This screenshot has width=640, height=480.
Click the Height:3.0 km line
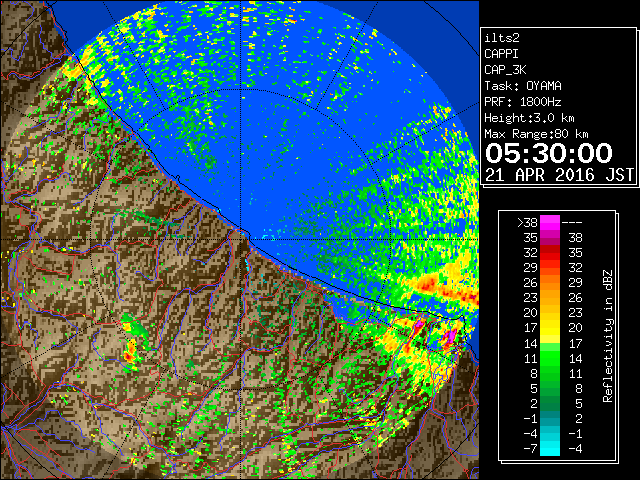pos(529,118)
